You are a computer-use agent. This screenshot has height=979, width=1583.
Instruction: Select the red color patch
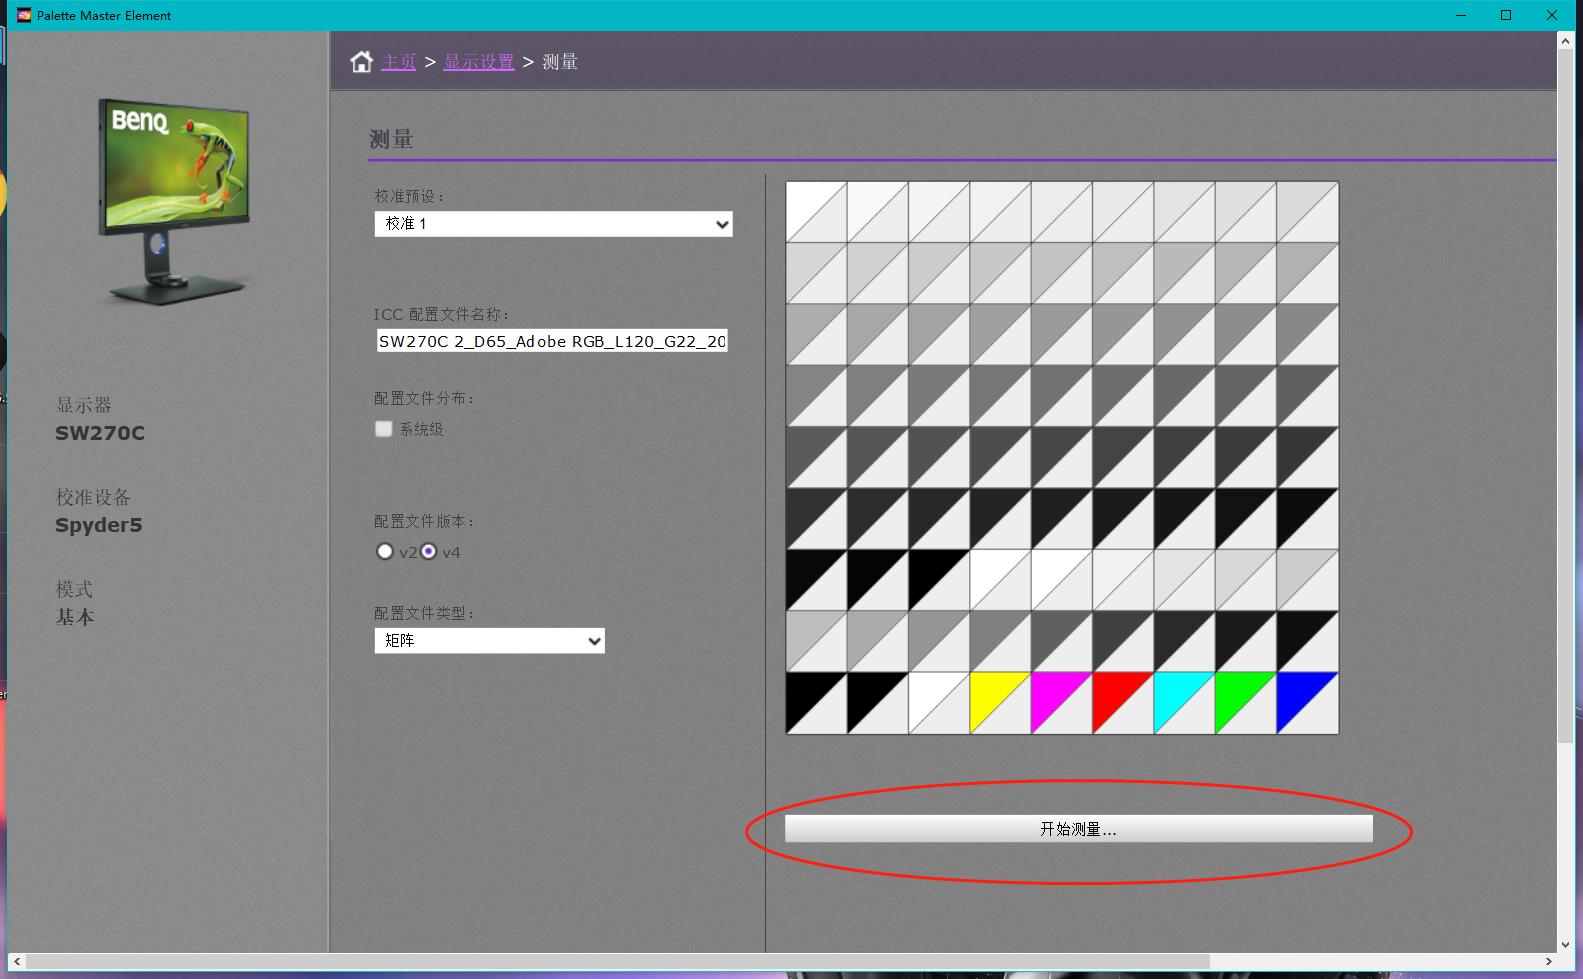1123,703
